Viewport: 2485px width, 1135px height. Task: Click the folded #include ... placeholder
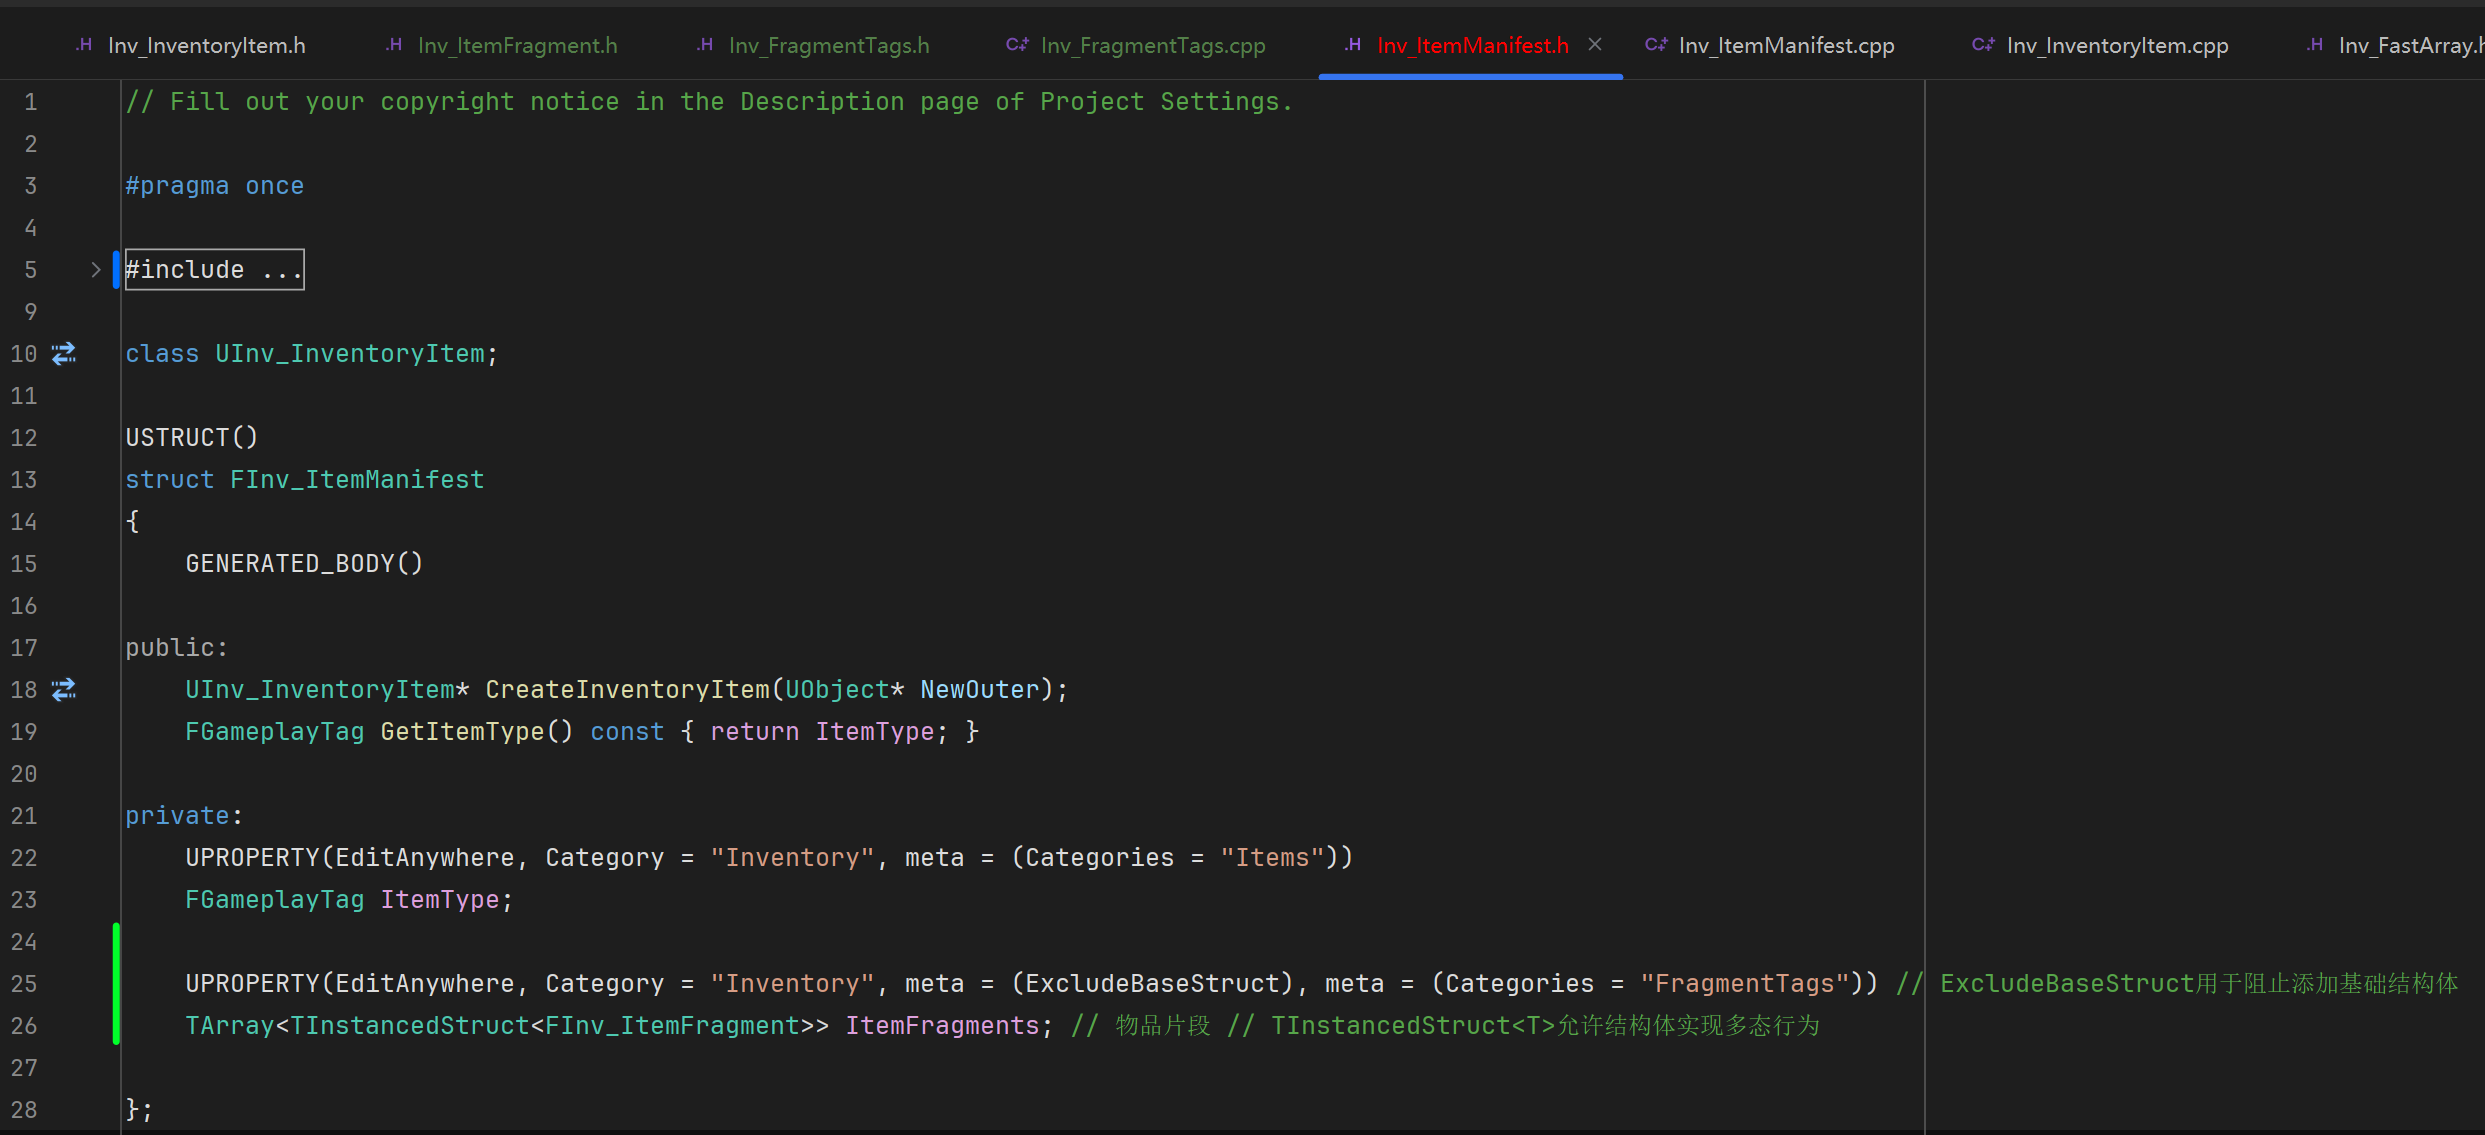coord(214,270)
